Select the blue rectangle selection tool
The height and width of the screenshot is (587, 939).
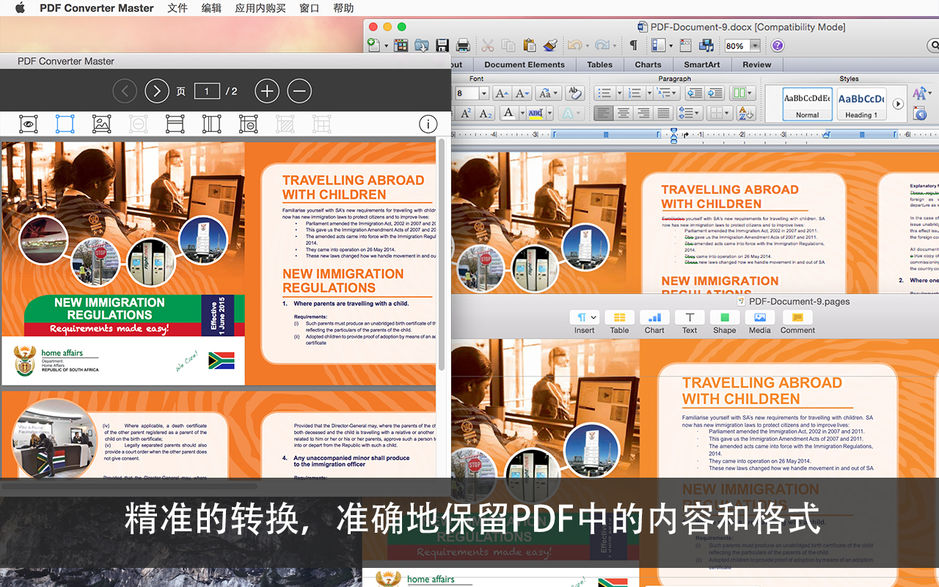(63, 124)
